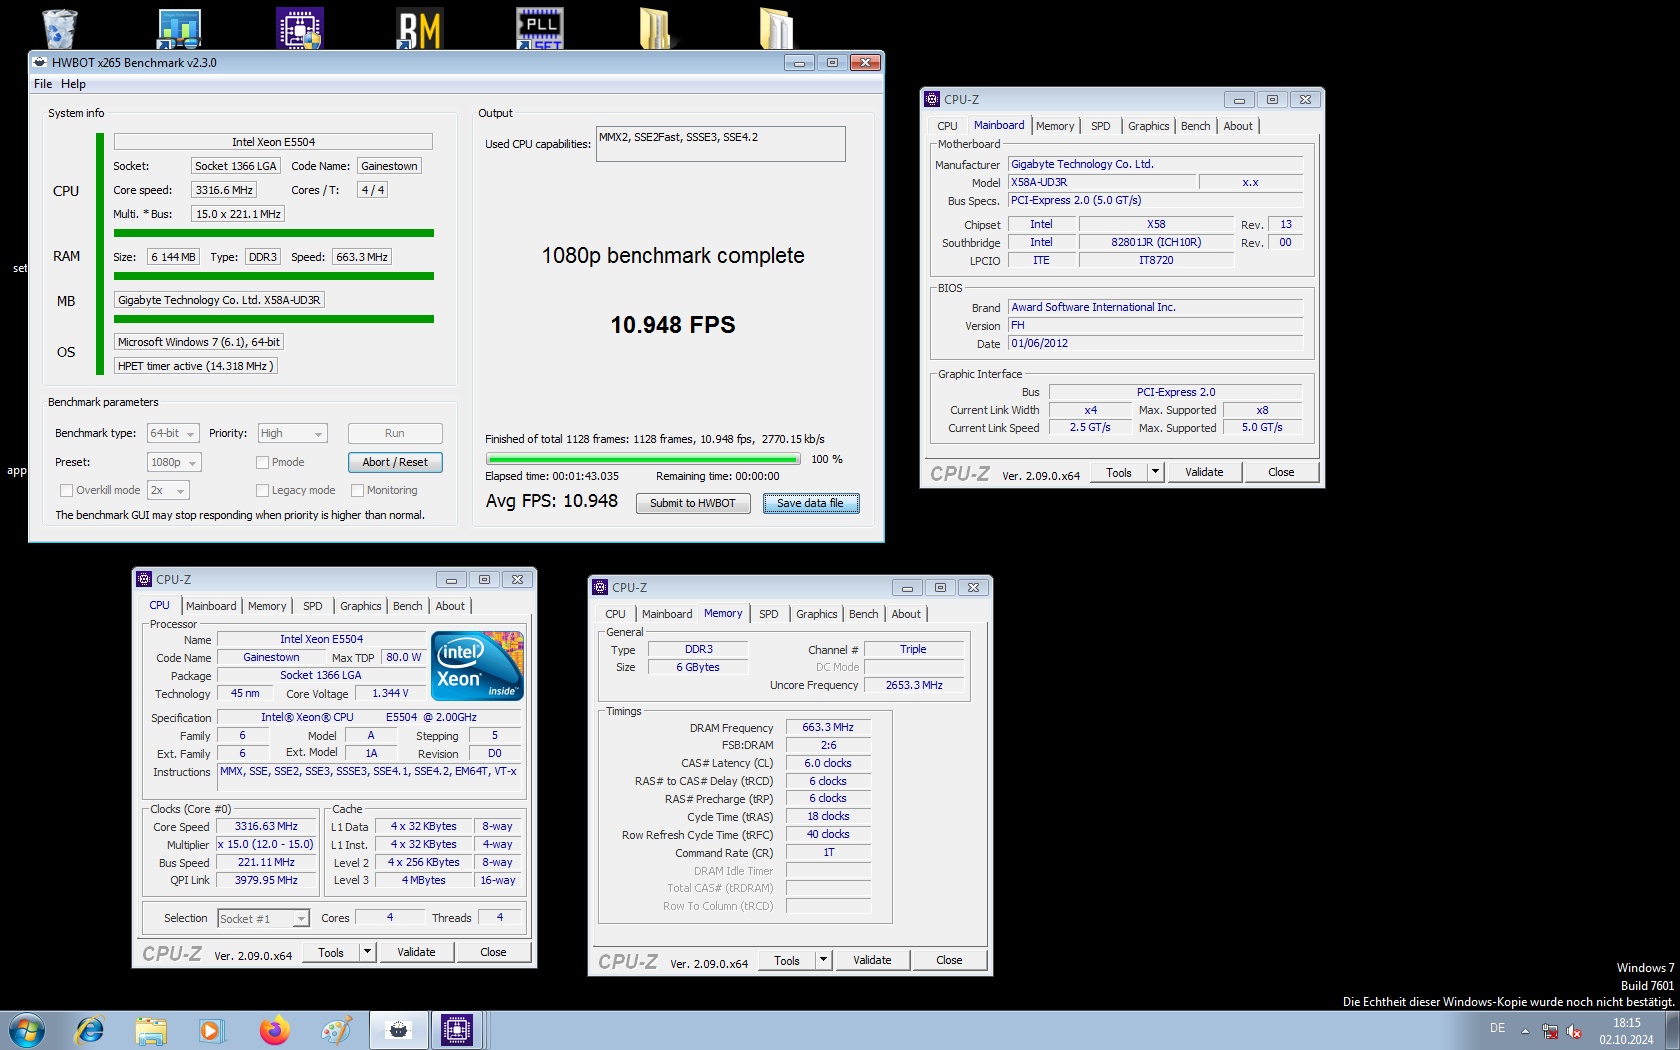Click the Intel Xeon inside logo
Image resolution: width=1680 pixels, height=1050 pixels.
477,666
